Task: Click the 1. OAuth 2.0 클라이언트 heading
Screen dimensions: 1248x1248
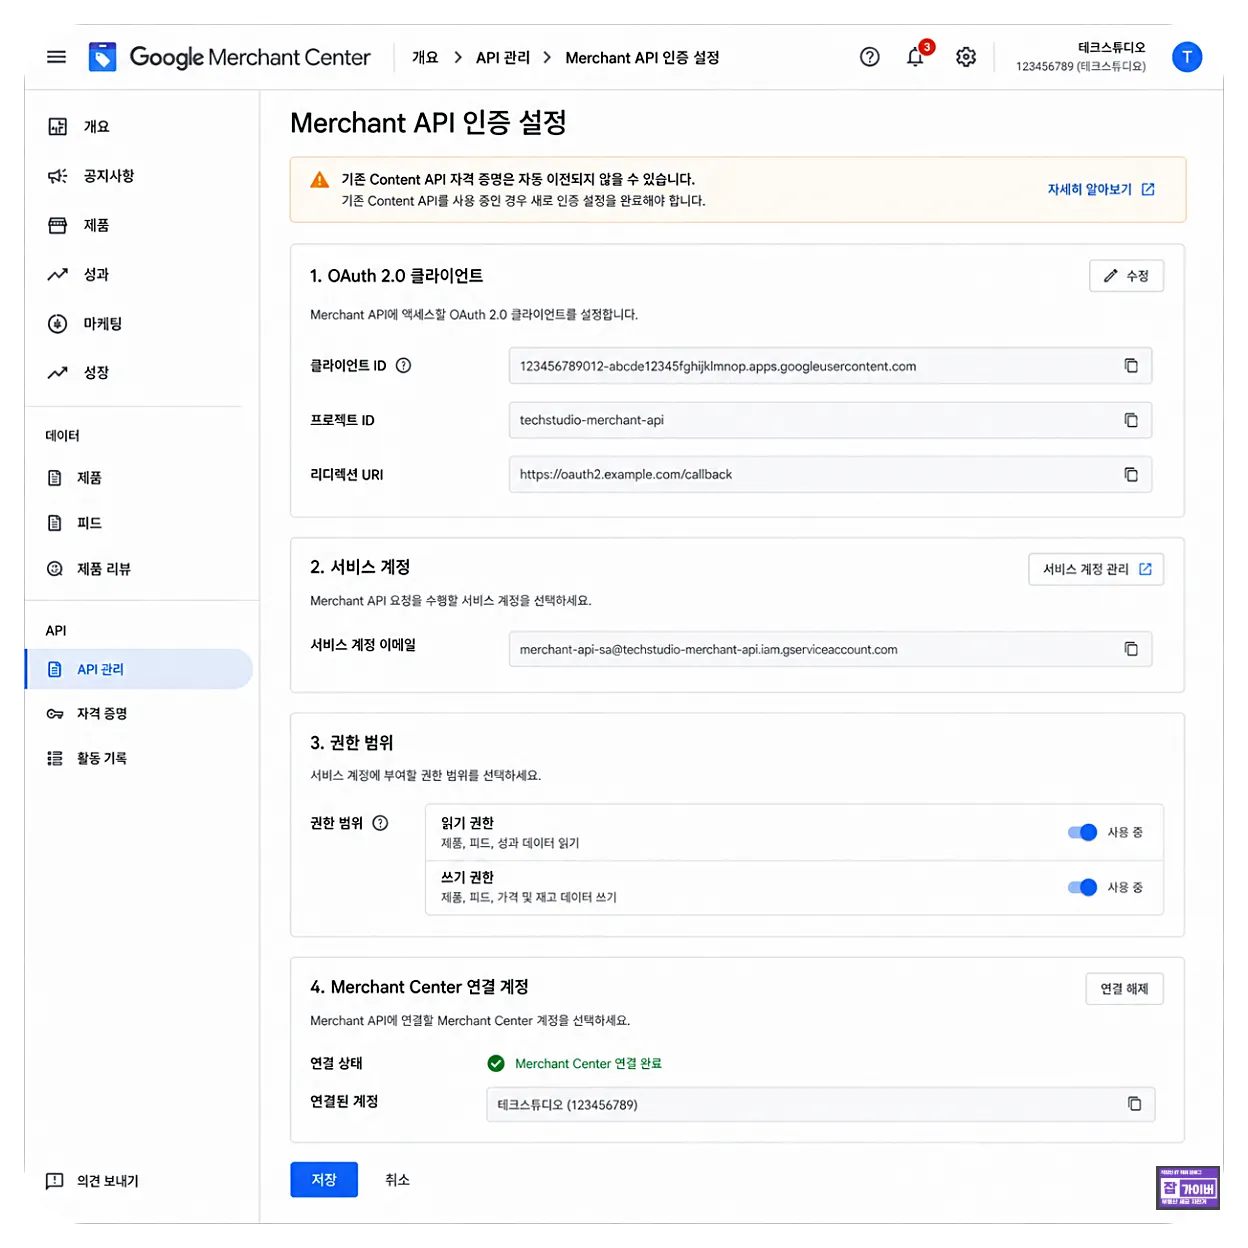Action: coord(397,276)
